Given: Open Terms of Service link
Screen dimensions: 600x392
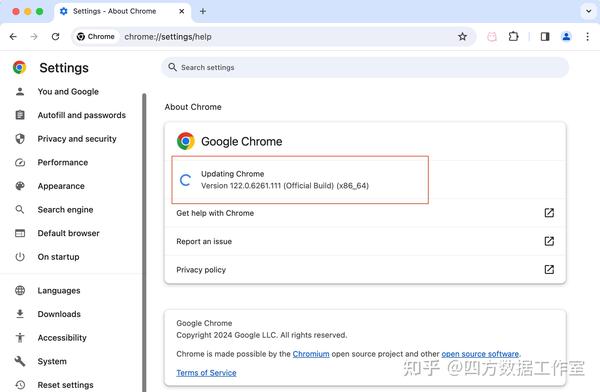Looking at the screenshot, I should (206, 373).
